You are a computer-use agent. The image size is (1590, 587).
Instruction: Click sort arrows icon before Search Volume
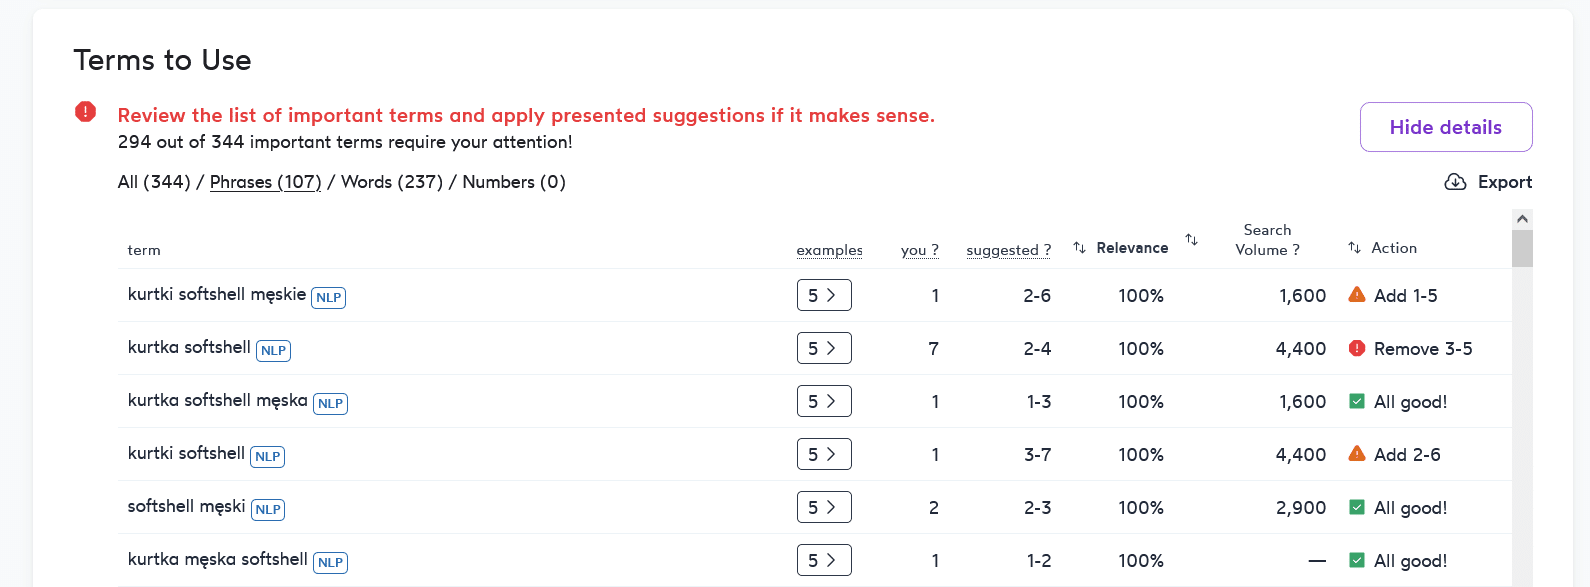1192,239
